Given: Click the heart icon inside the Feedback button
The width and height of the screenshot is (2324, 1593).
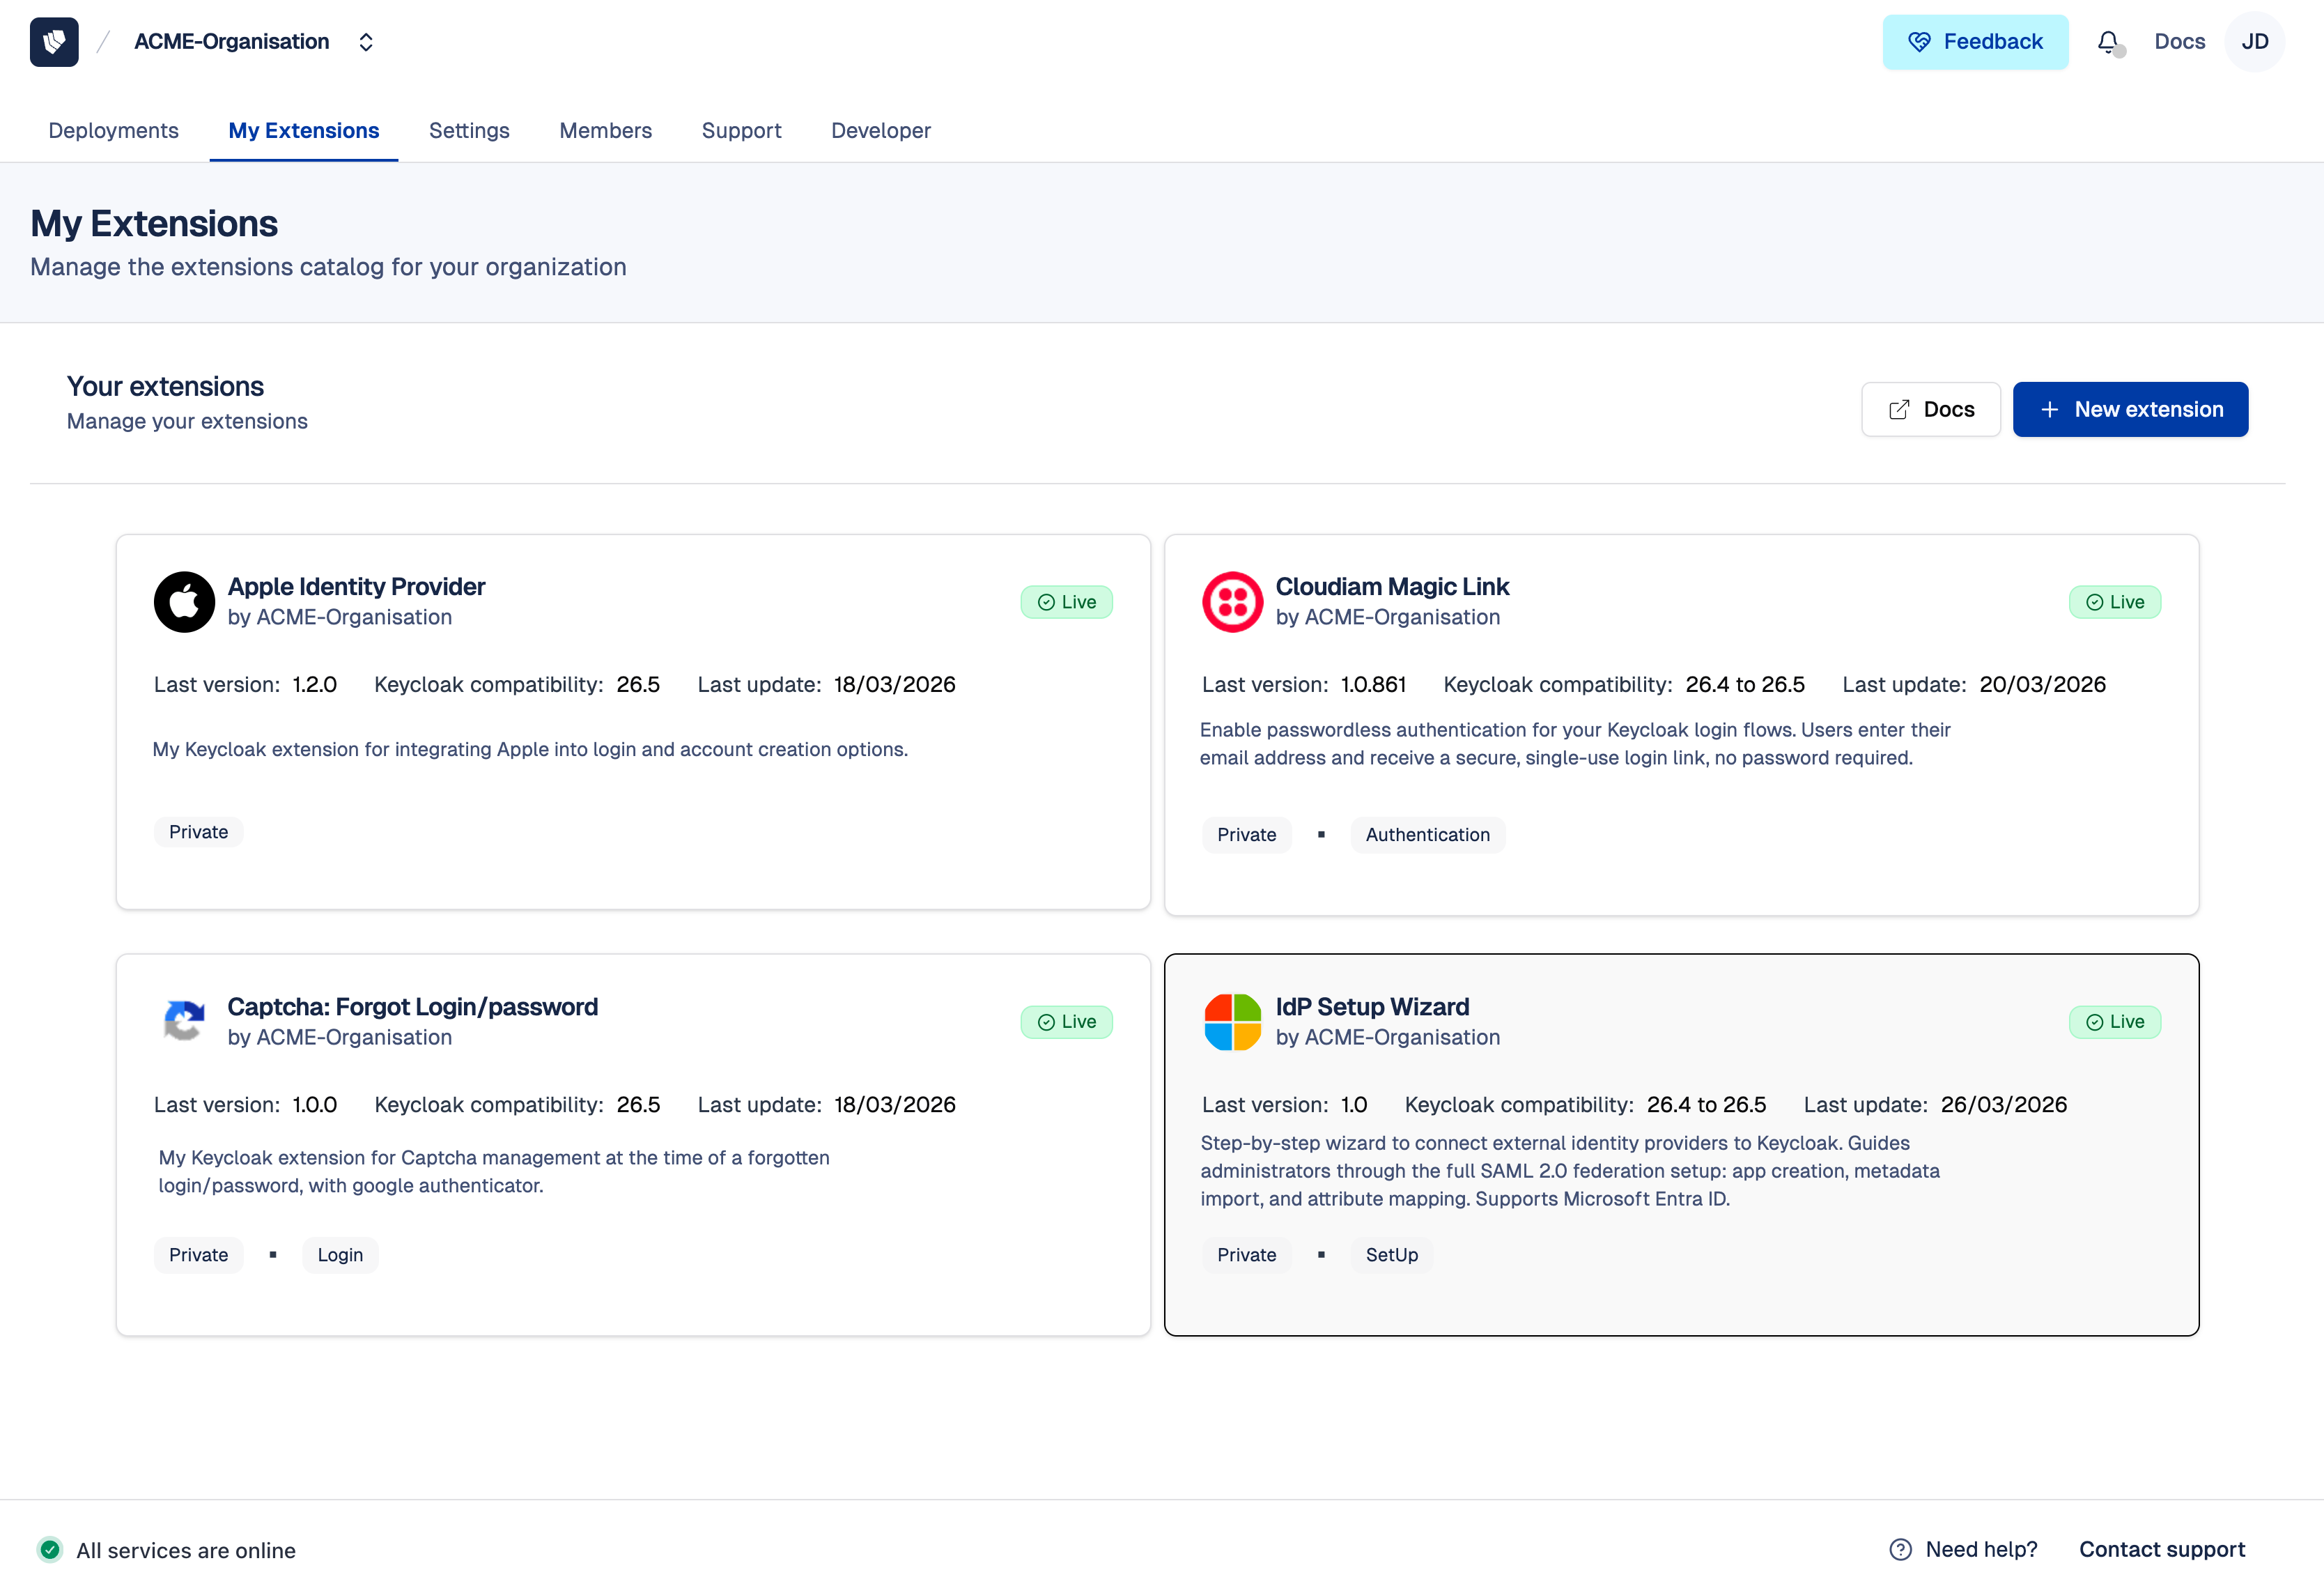Looking at the screenshot, I should pos(1919,41).
